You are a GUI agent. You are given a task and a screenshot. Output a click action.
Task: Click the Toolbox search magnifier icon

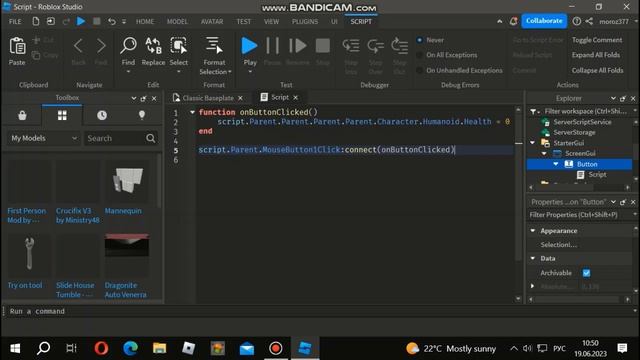tap(151, 138)
